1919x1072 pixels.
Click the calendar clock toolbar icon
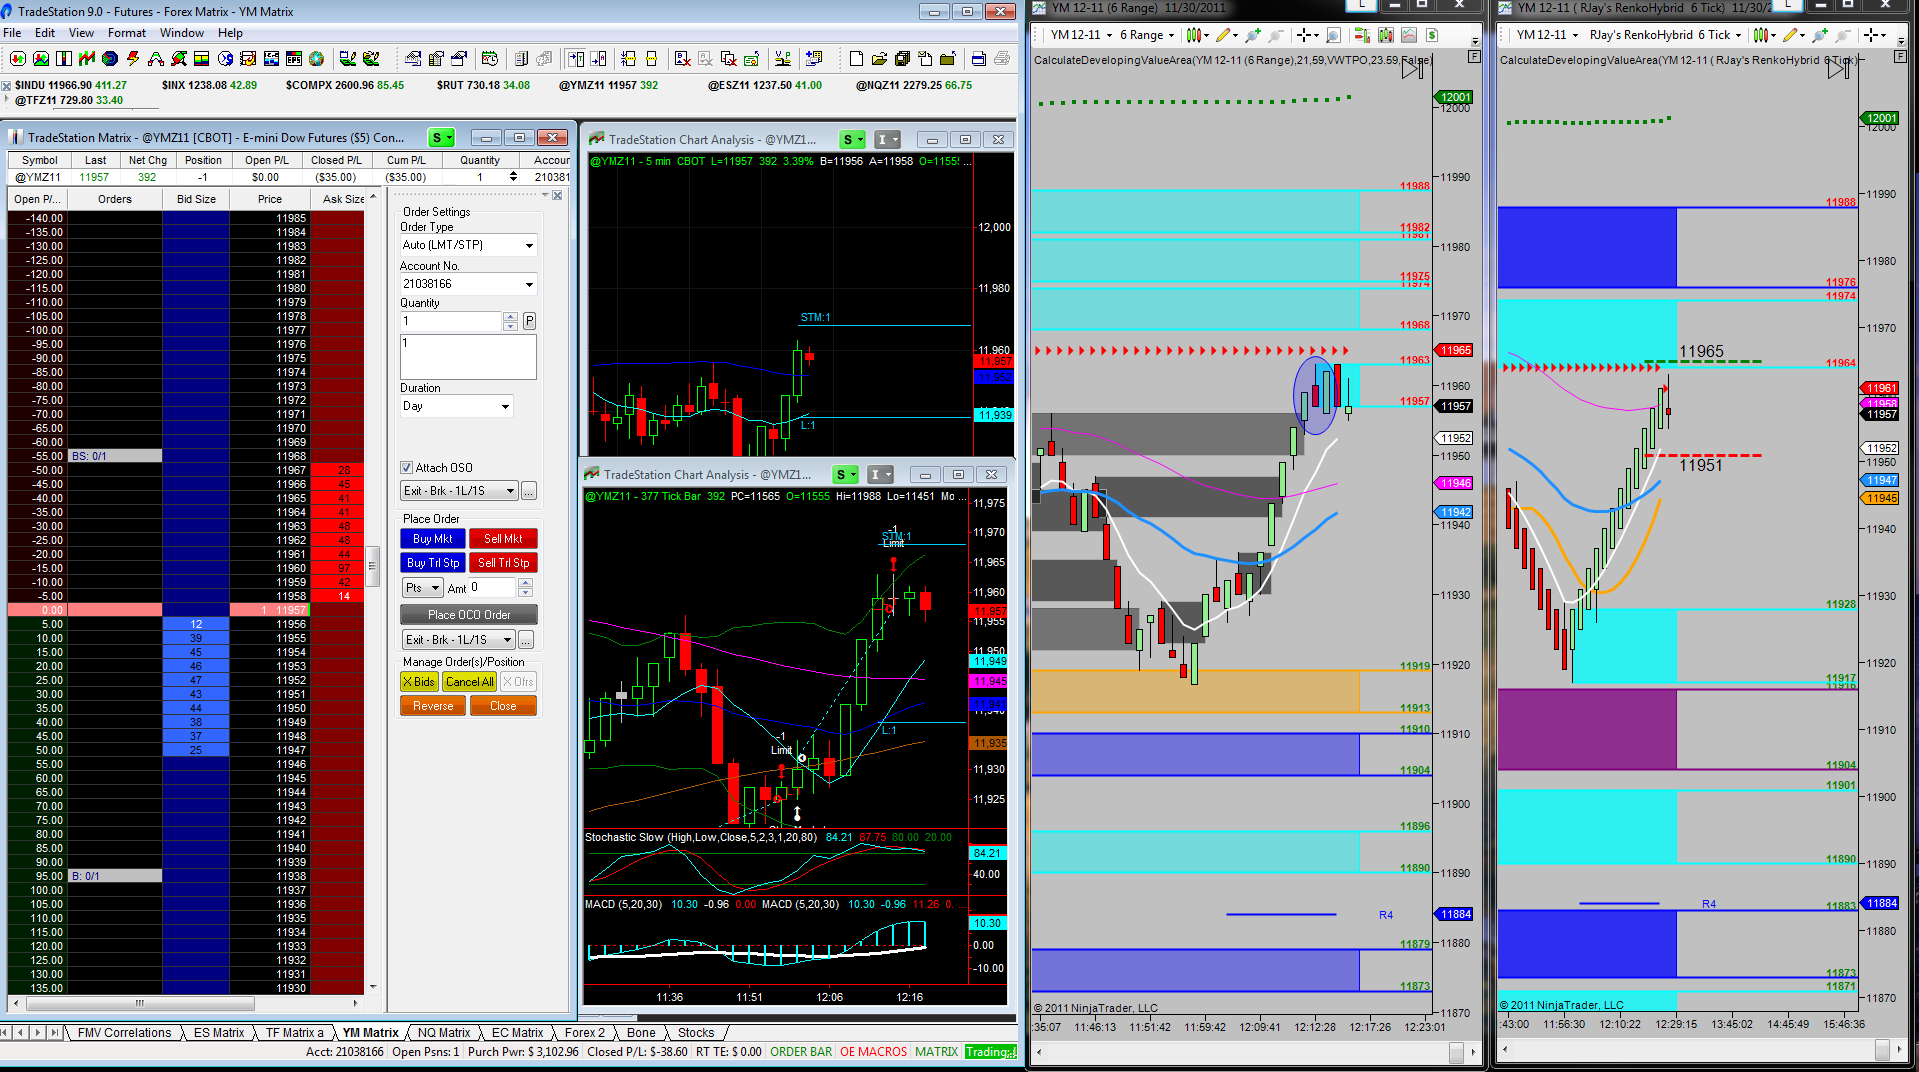coord(490,59)
